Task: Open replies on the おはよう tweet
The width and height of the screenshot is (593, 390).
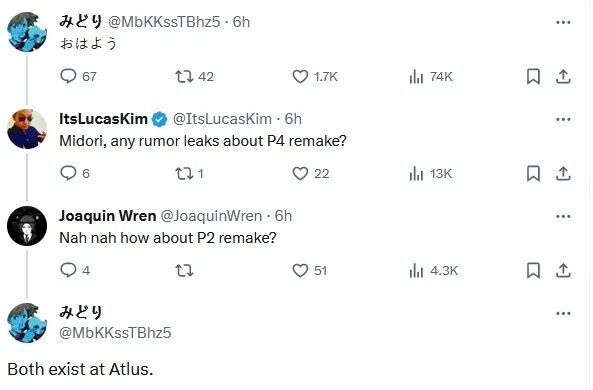Action: click(x=78, y=76)
